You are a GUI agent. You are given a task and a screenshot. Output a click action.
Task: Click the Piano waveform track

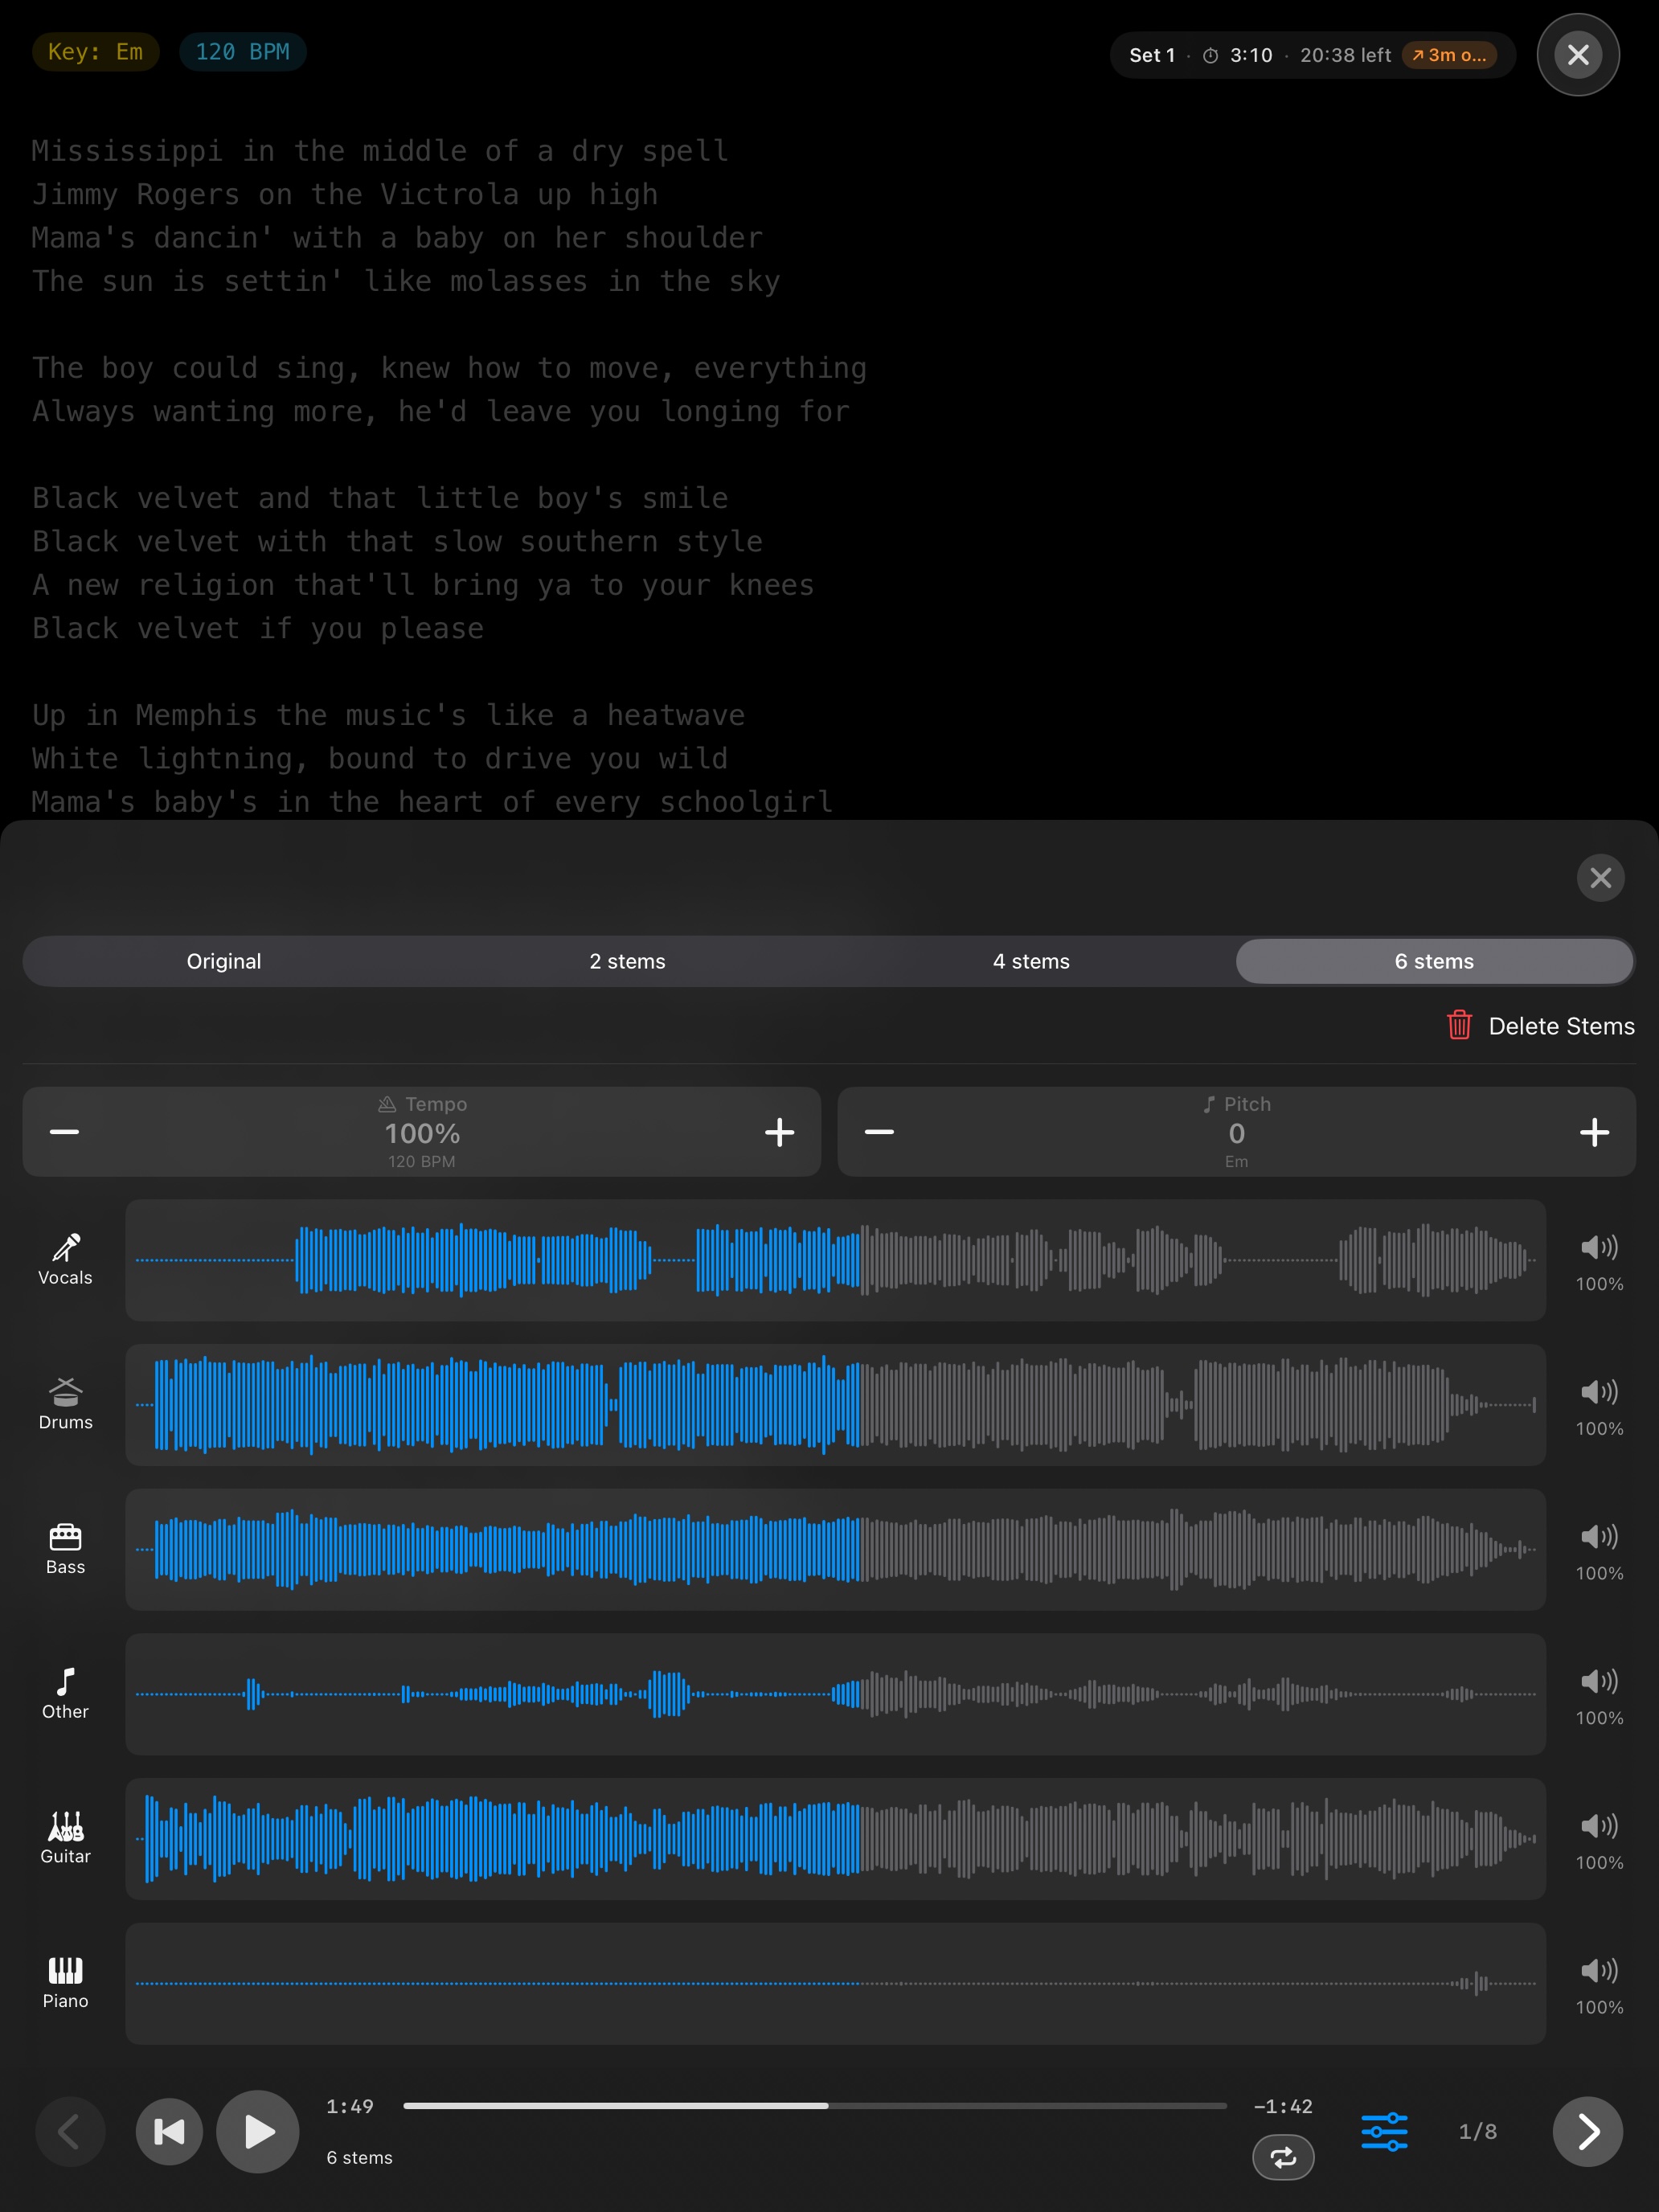coord(835,1983)
